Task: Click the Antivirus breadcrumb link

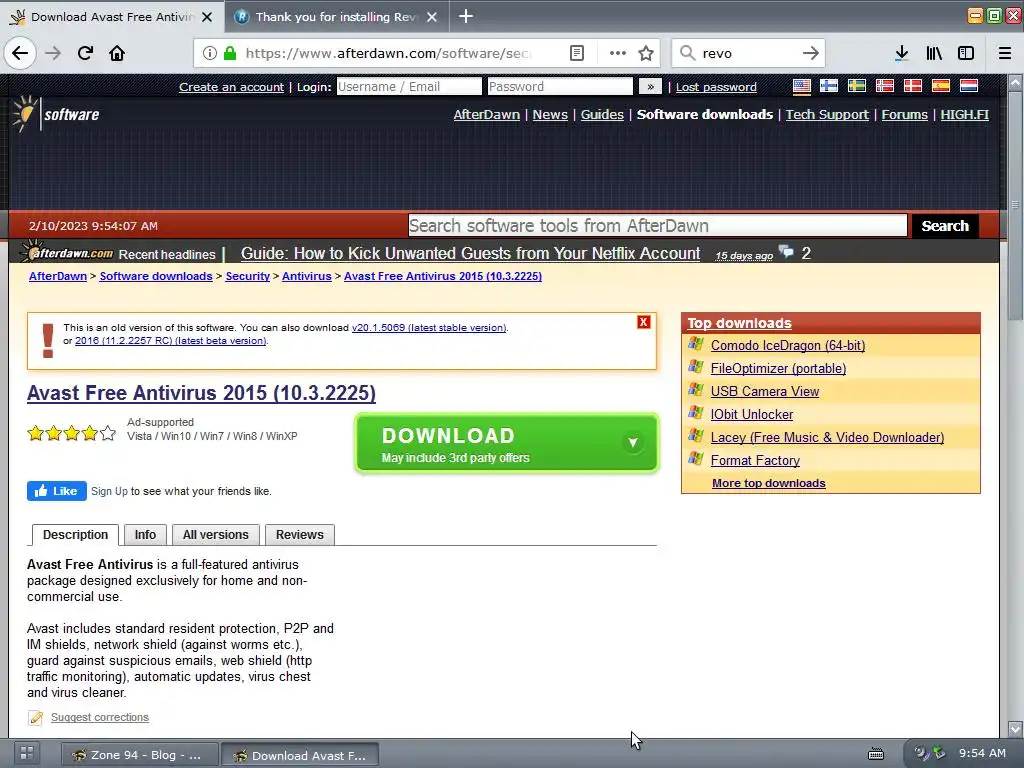Action: pyautogui.click(x=307, y=276)
